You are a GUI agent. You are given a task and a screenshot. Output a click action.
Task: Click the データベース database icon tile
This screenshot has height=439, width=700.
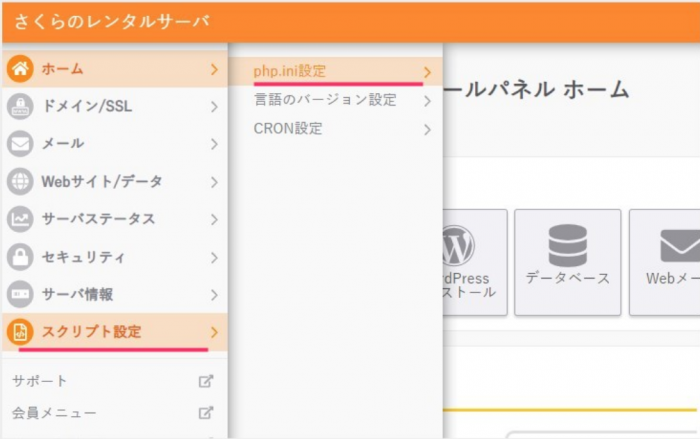point(567,263)
